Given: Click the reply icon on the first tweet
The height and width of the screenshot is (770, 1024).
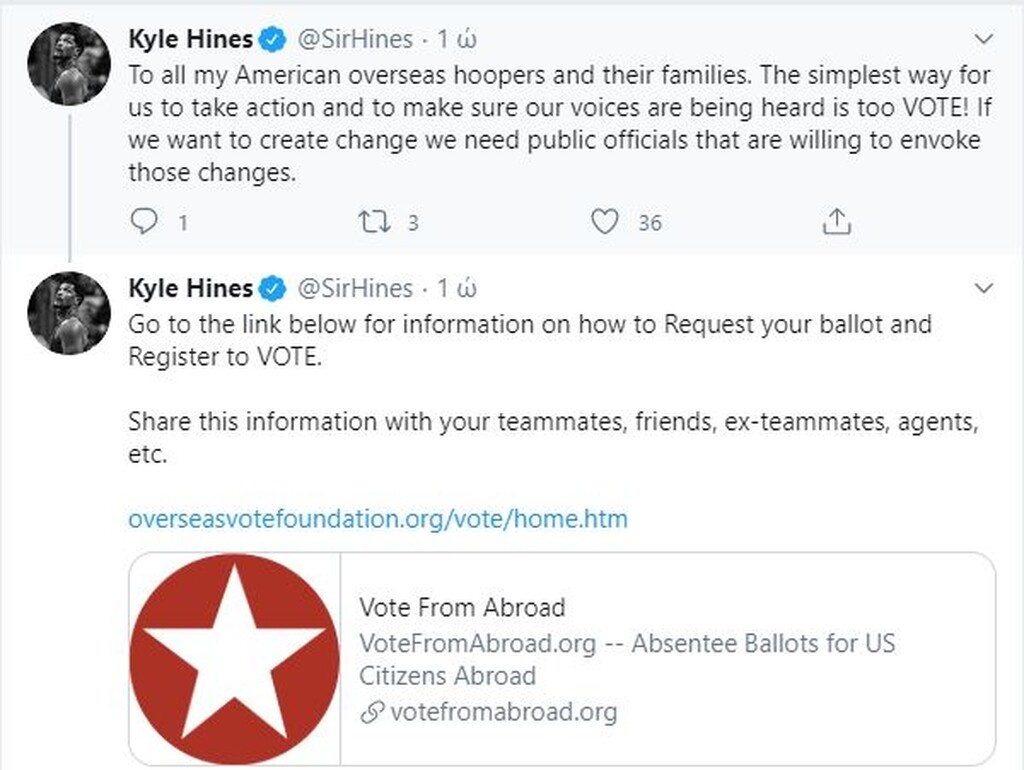Looking at the screenshot, I should [x=144, y=222].
